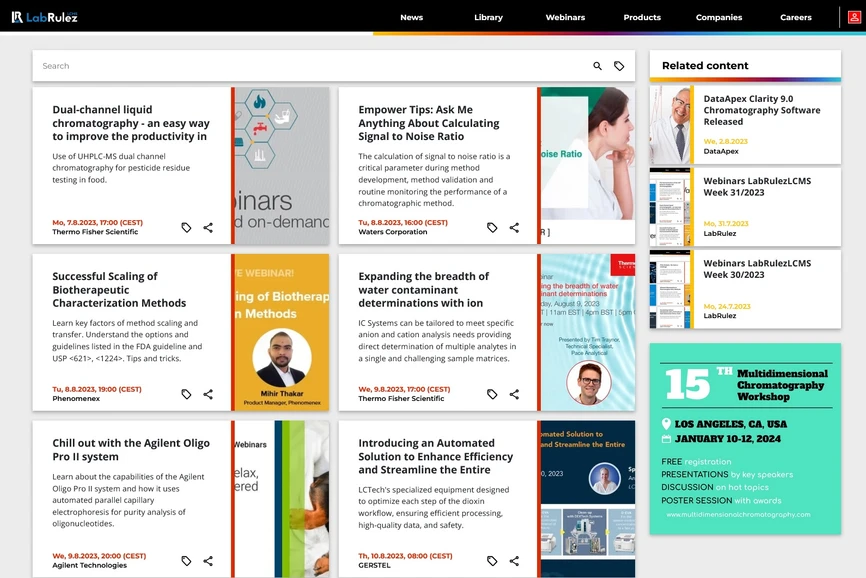Open the Products menu
Screen dimensions: 866x578
642,17
